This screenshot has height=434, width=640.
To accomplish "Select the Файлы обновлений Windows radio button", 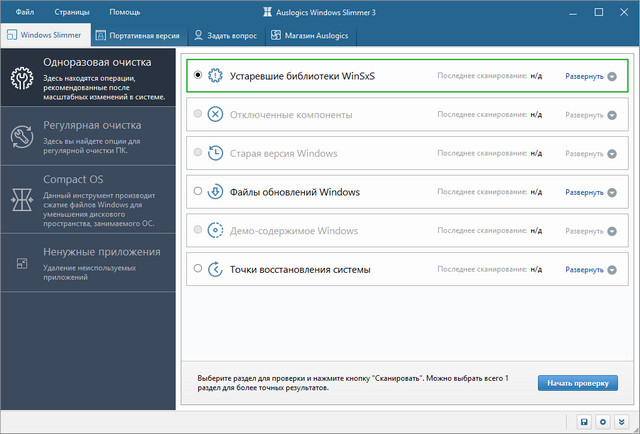I will (198, 192).
